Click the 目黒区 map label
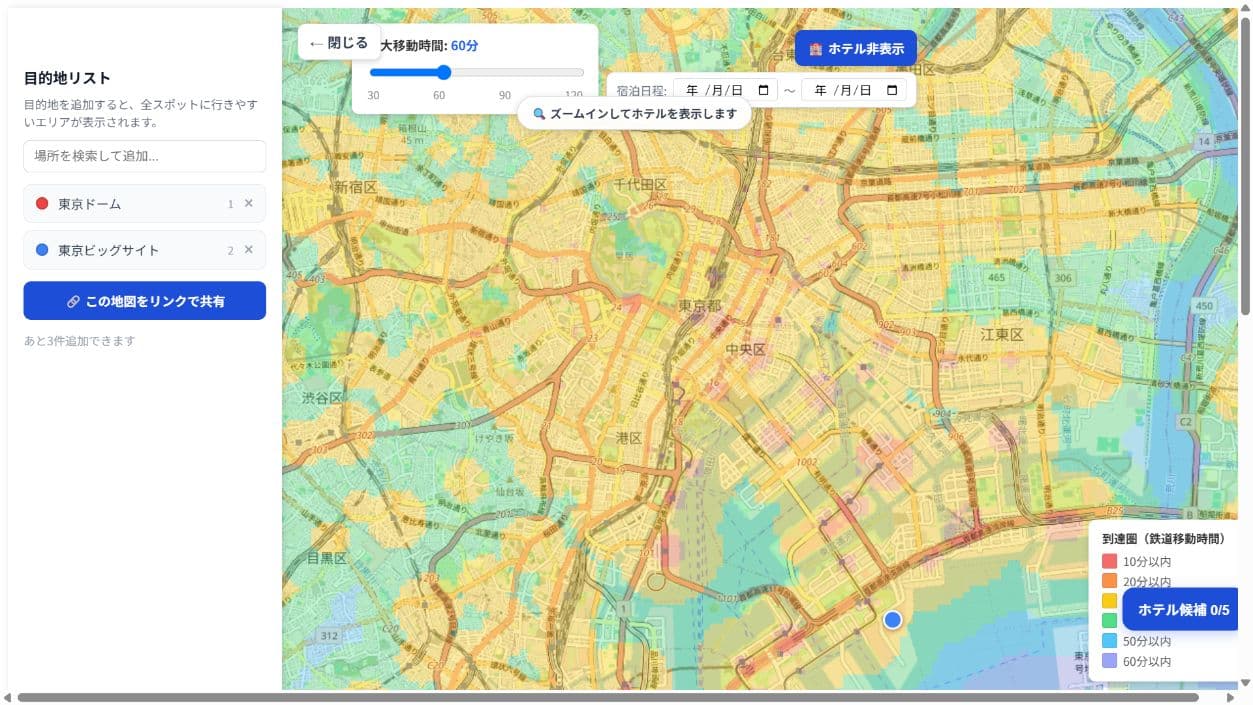 point(326,558)
